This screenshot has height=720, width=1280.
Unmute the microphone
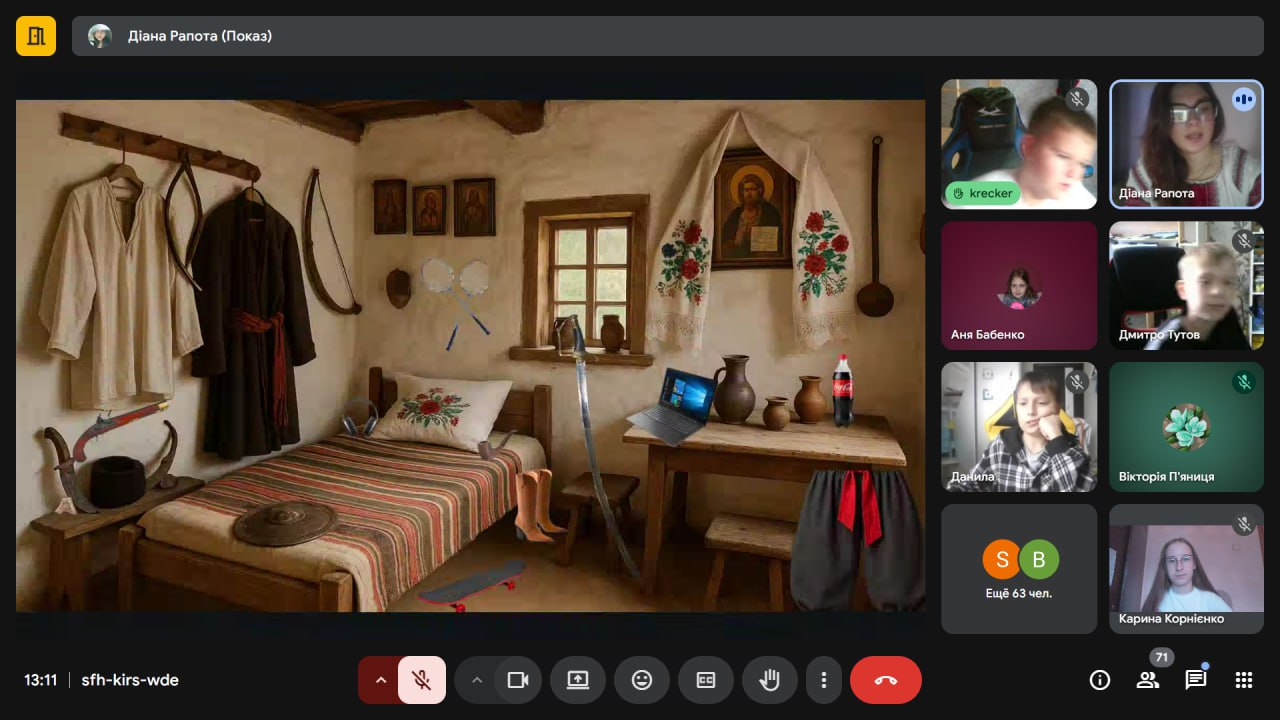click(x=422, y=680)
